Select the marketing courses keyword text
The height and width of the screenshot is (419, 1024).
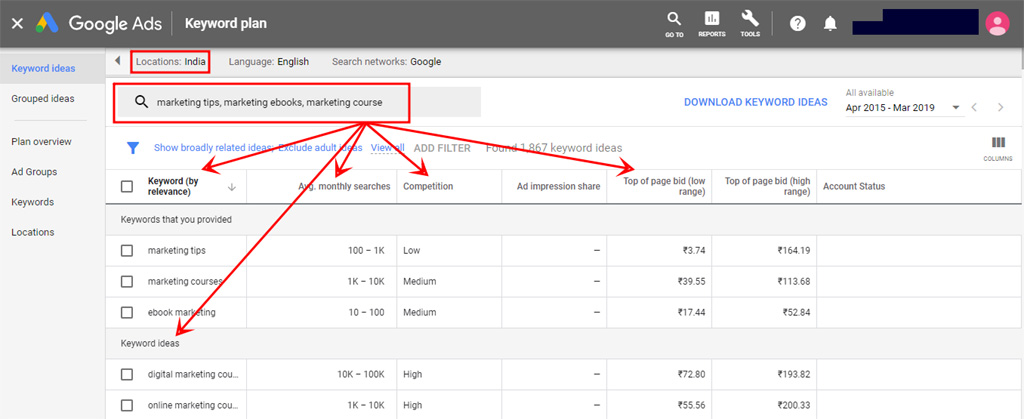pyautogui.click(x=185, y=281)
